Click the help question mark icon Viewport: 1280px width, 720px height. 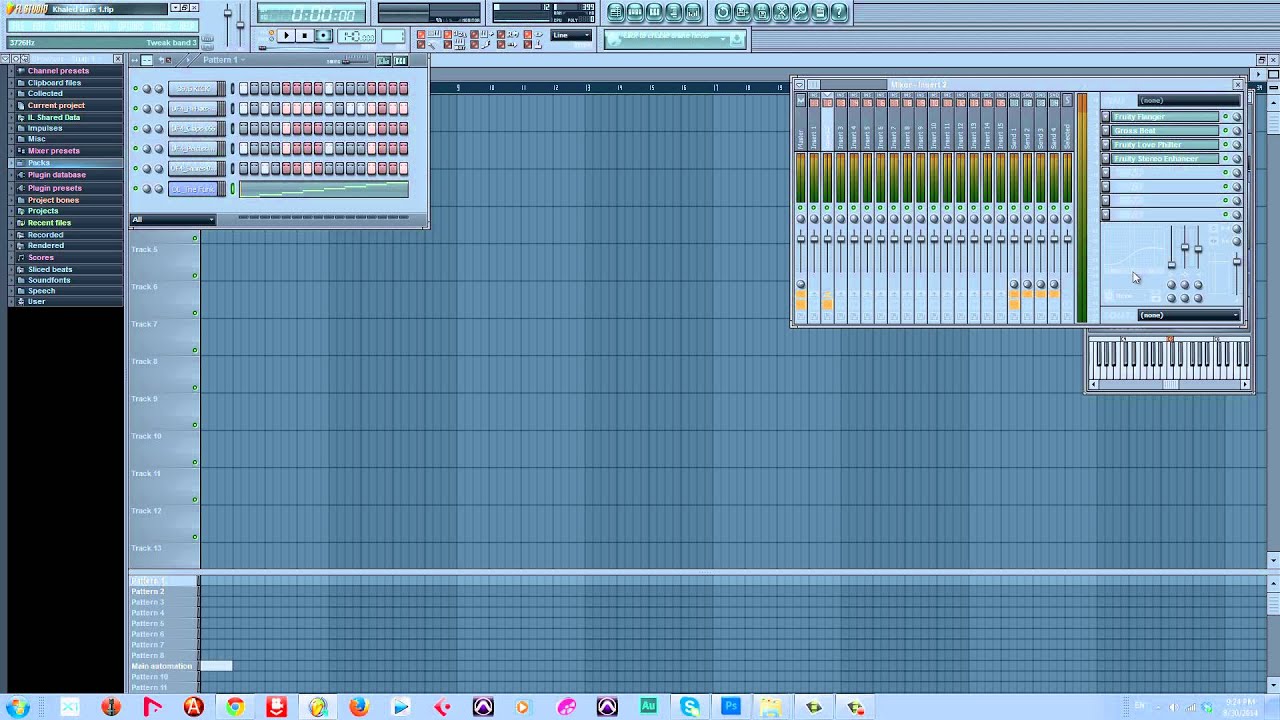coord(839,12)
